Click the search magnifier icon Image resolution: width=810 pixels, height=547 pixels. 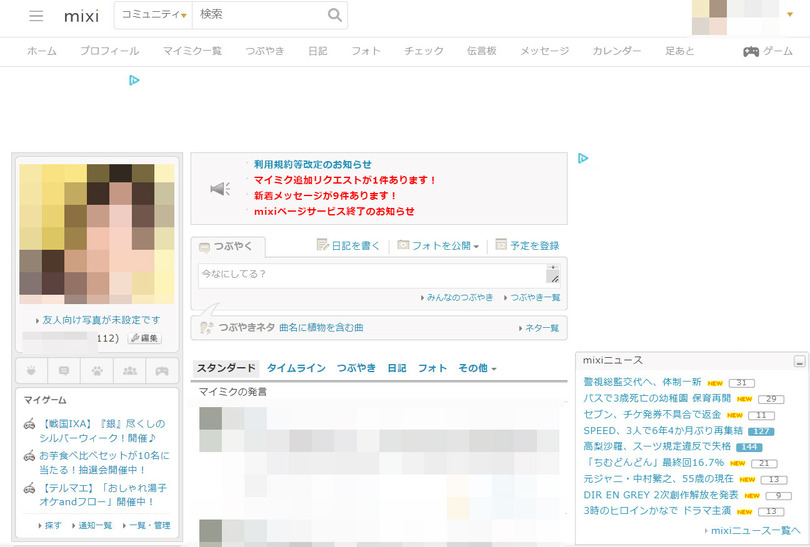click(335, 15)
